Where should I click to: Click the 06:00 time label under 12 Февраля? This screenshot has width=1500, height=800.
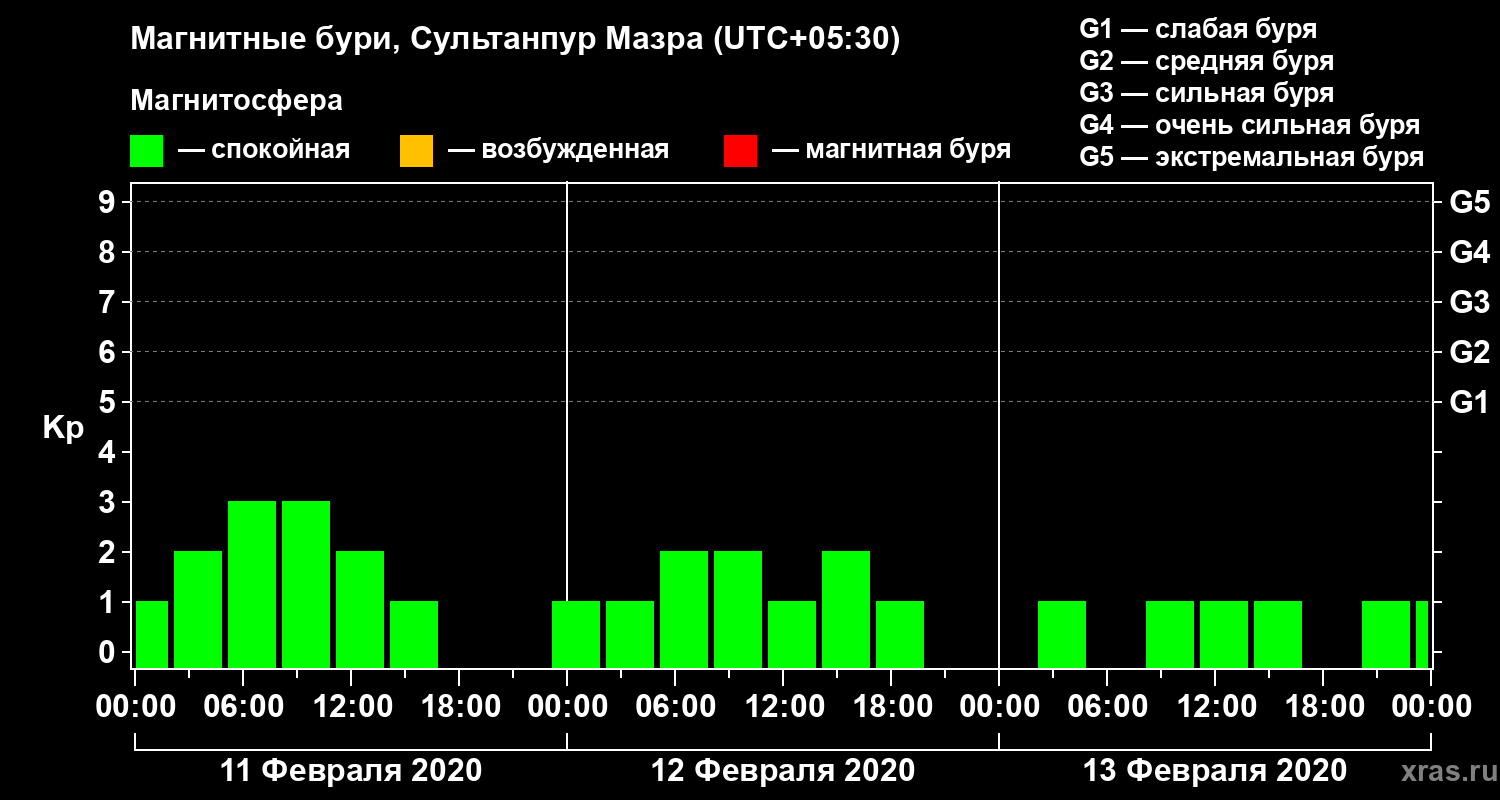point(674,707)
